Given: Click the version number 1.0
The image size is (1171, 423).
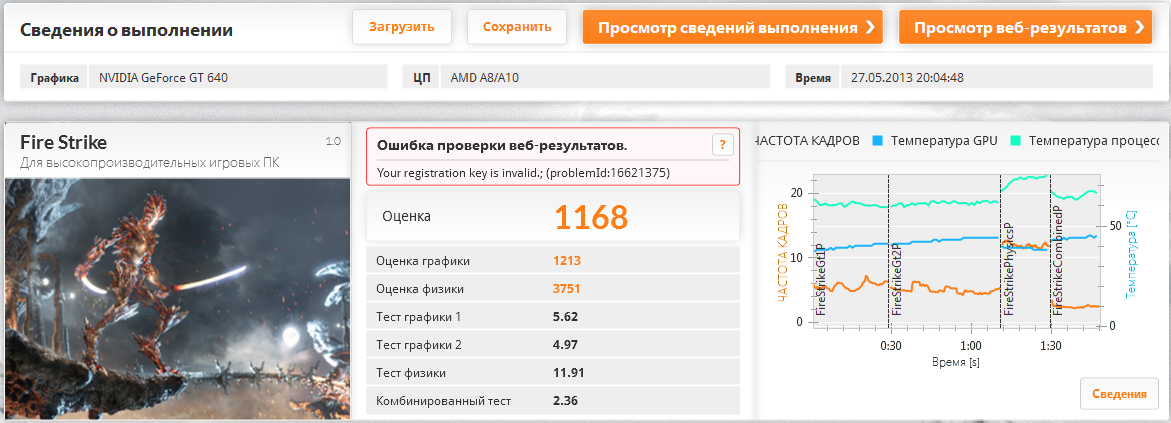Looking at the screenshot, I should 333,141.
